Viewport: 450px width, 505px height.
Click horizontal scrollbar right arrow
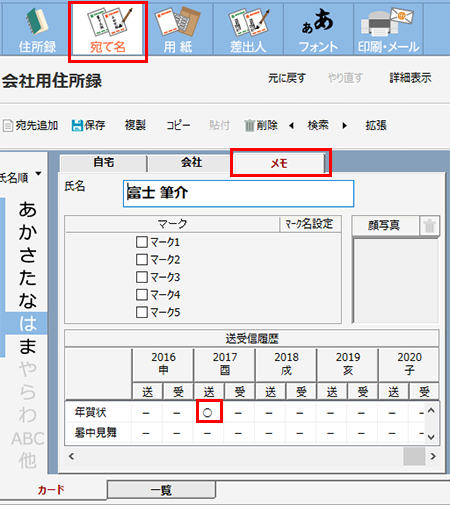click(x=433, y=456)
